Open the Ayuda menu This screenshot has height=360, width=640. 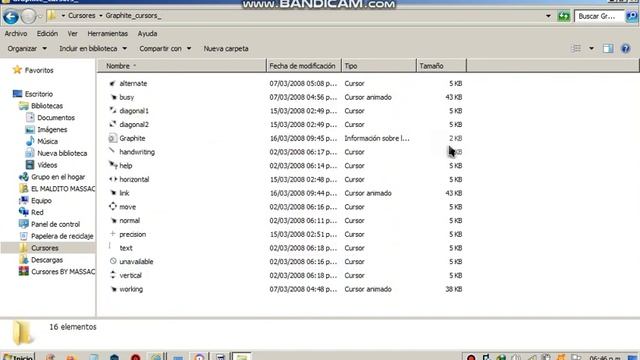147,33
